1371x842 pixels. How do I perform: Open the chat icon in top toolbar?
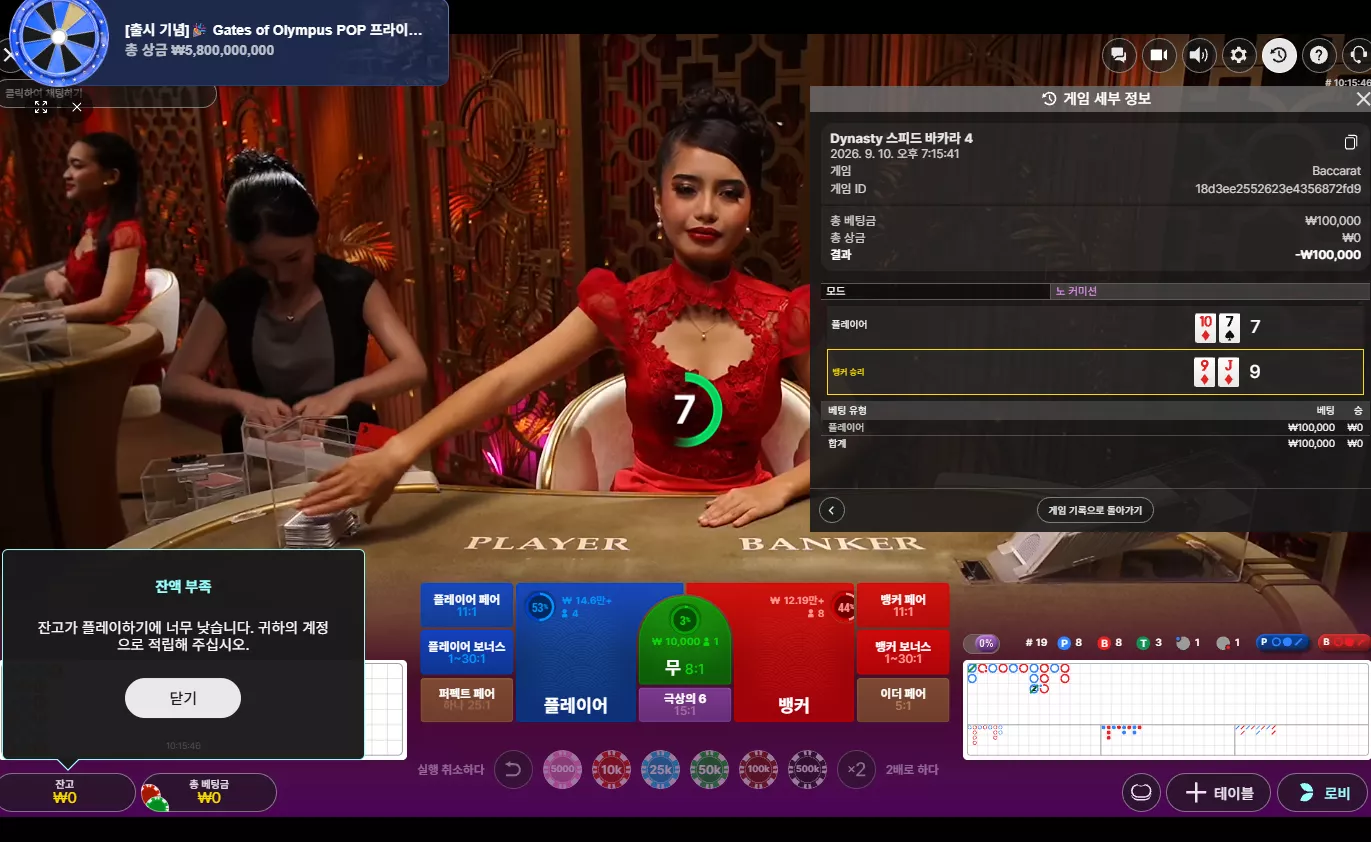(x=1119, y=55)
